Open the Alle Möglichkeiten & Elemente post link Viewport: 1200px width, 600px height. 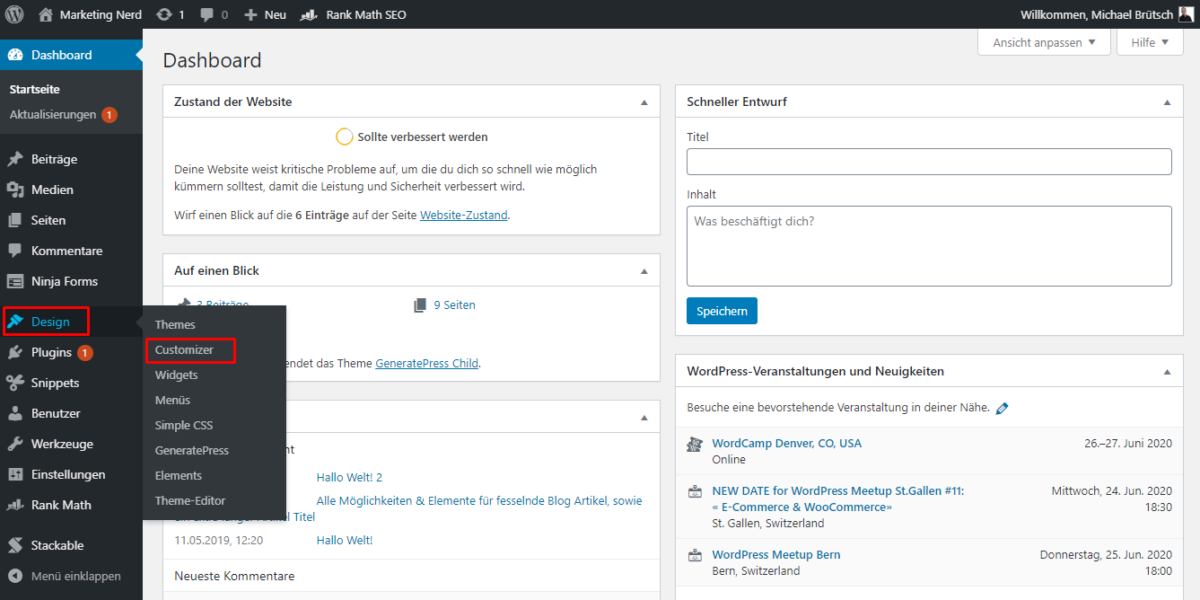pos(479,501)
